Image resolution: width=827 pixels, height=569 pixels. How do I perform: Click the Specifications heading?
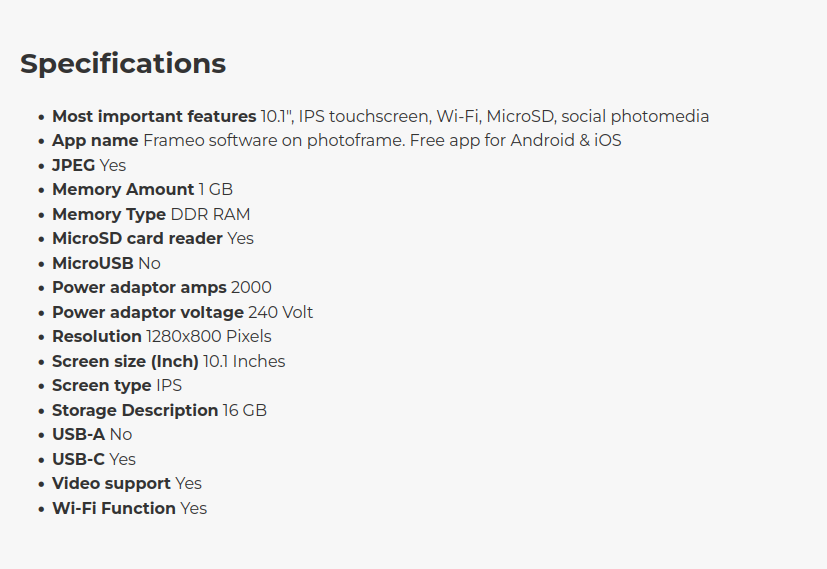pos(123,64)
